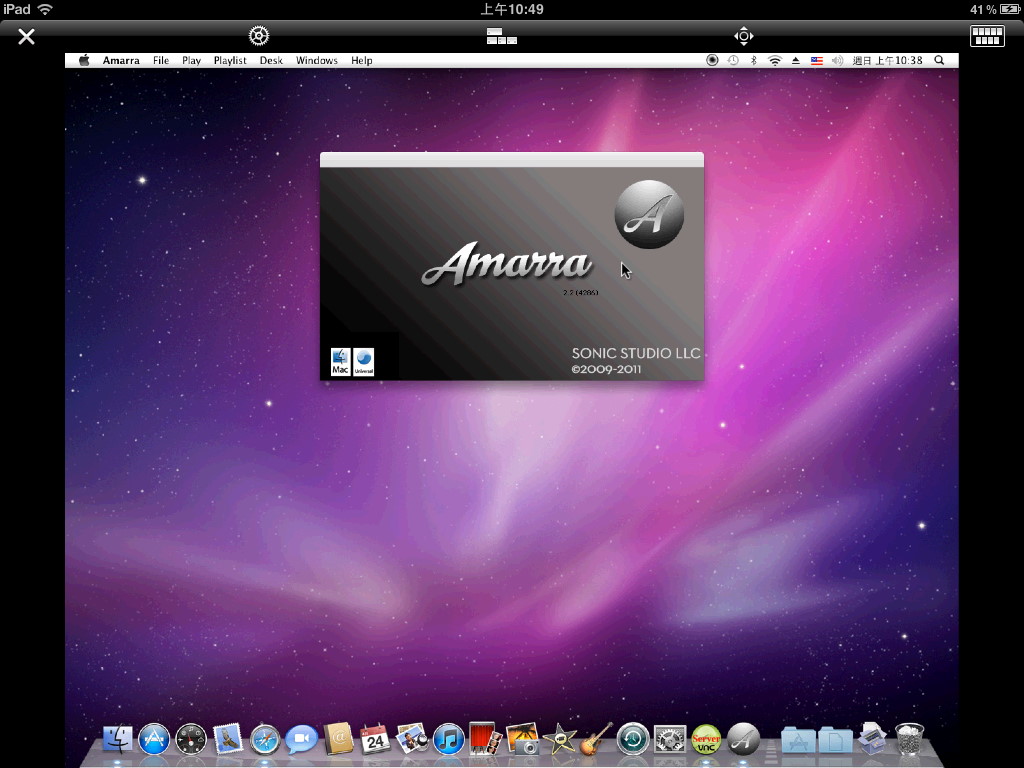Open Dashboard from the Dock
The image size is (1024, 768).
191,740
